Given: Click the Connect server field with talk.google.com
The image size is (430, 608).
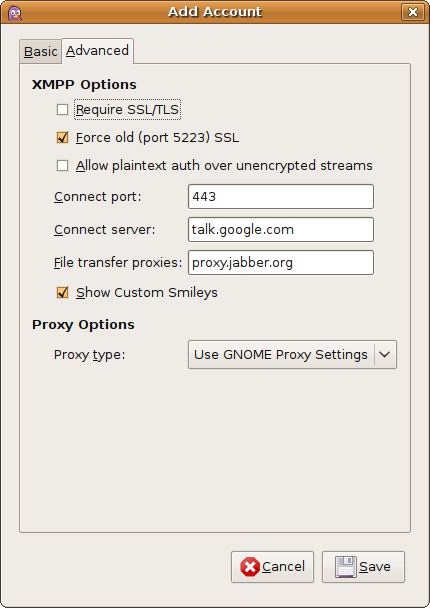Looking at the screenshot, I should click(281, 230).
